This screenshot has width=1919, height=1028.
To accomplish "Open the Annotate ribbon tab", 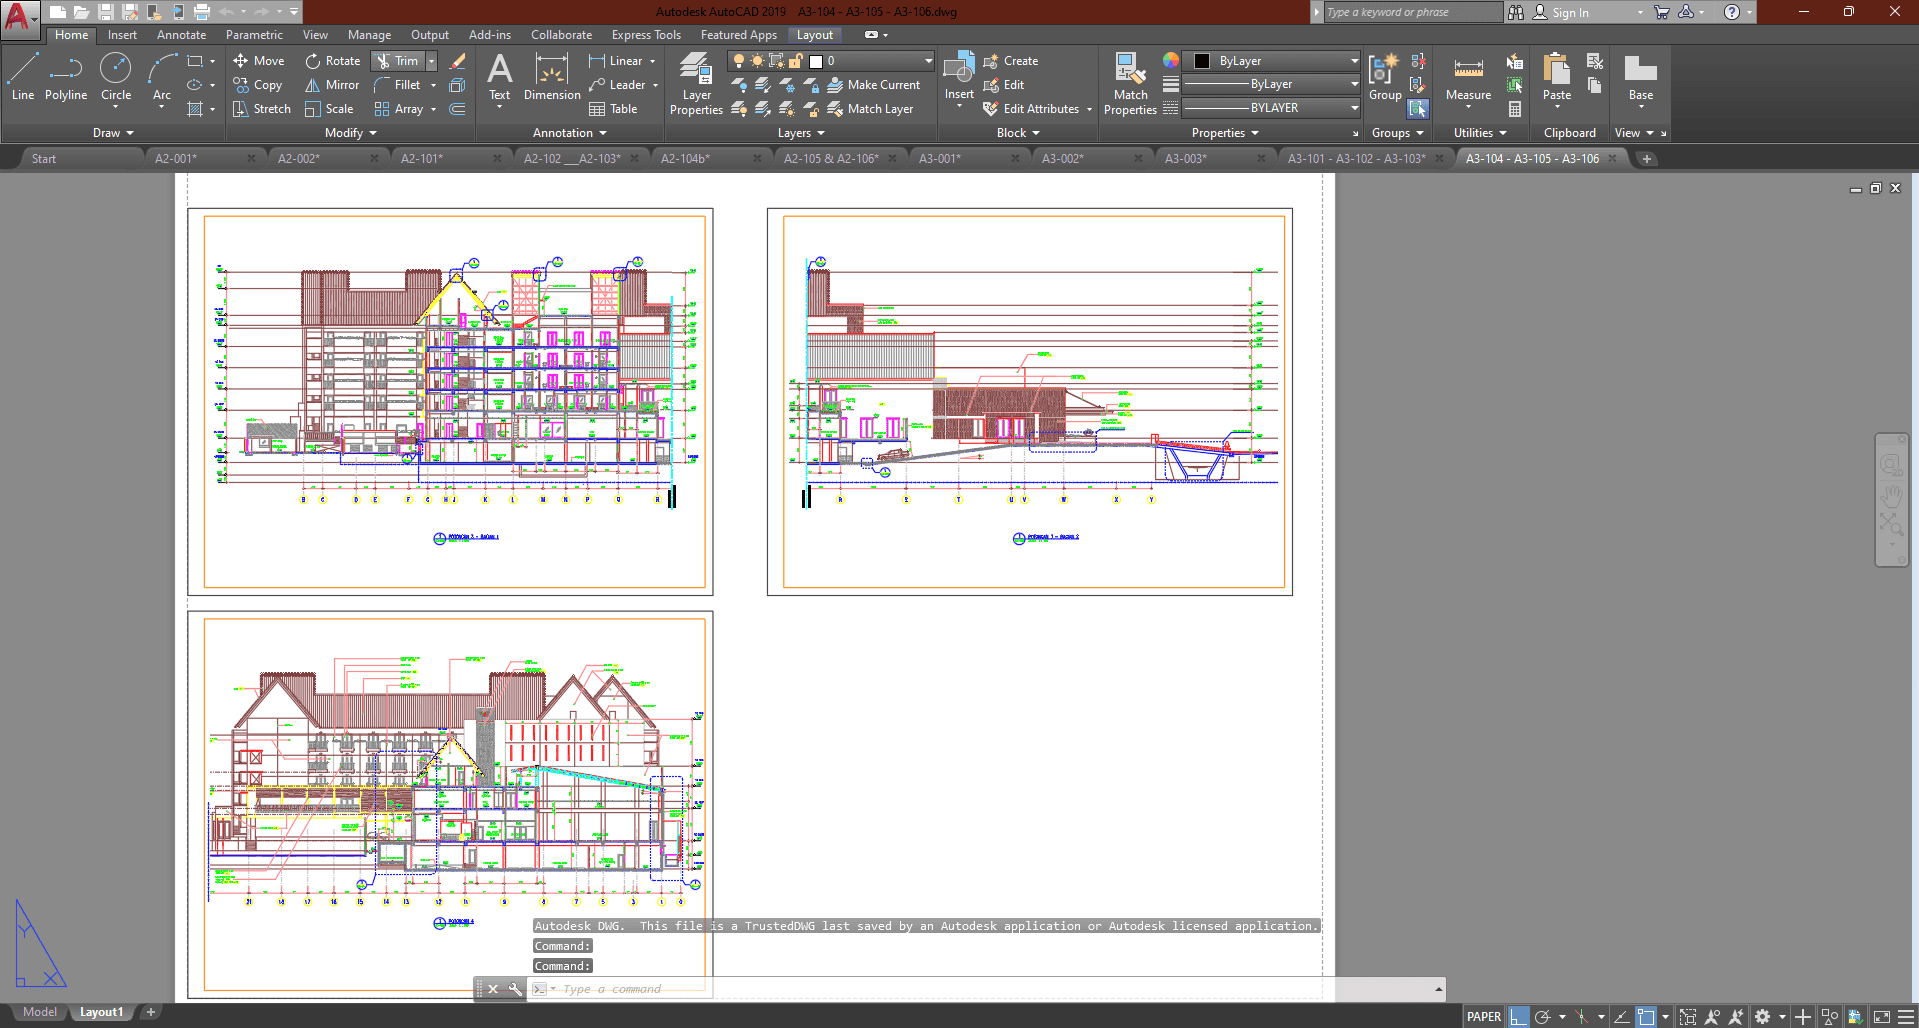I will click(x=181, y=35).
